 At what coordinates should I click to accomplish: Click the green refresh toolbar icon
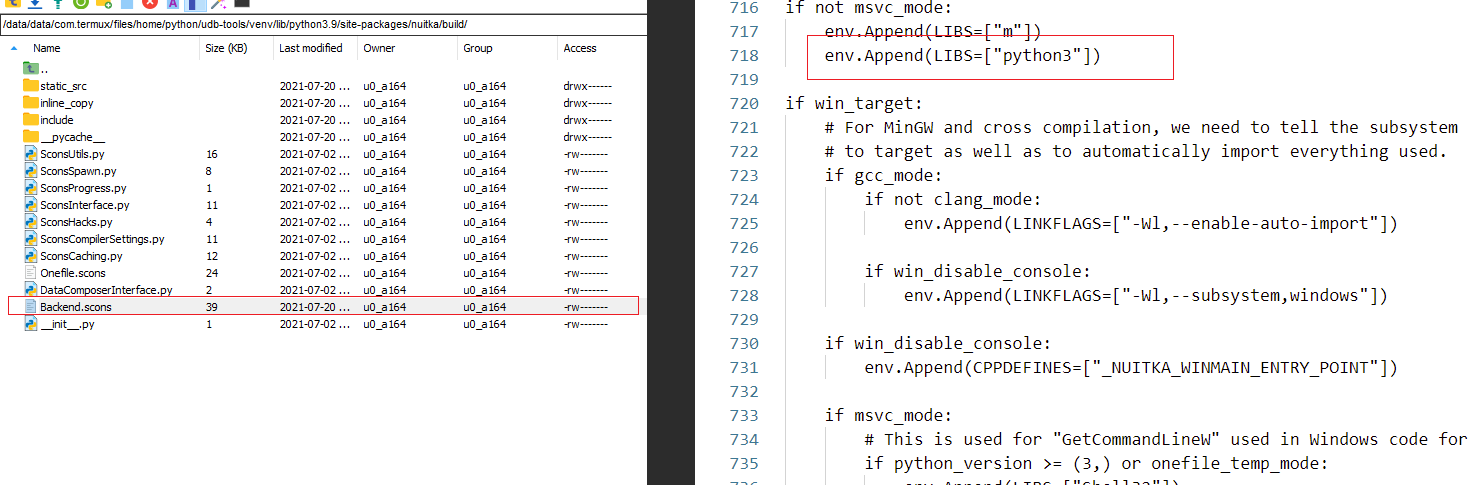(x=80, y=4)
